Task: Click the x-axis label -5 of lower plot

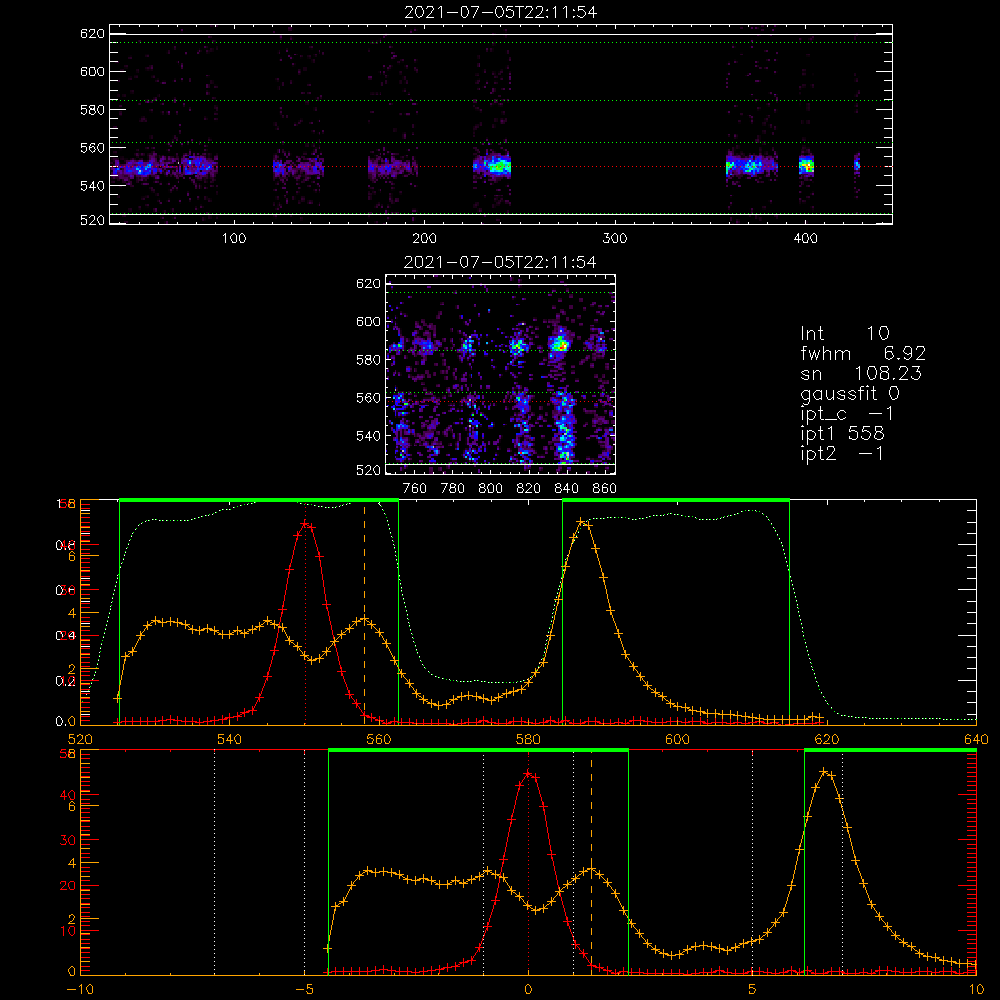Action: (305, 990)
